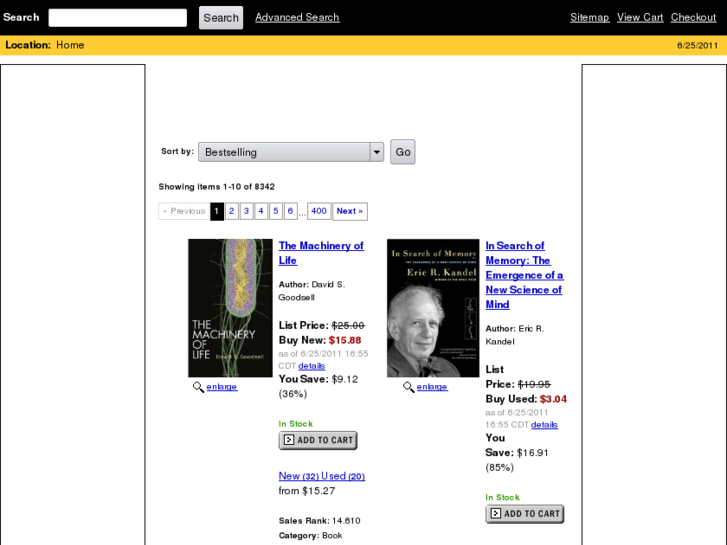Add In Search of Memory to cart
727x545 pixels.
point(525,514)
